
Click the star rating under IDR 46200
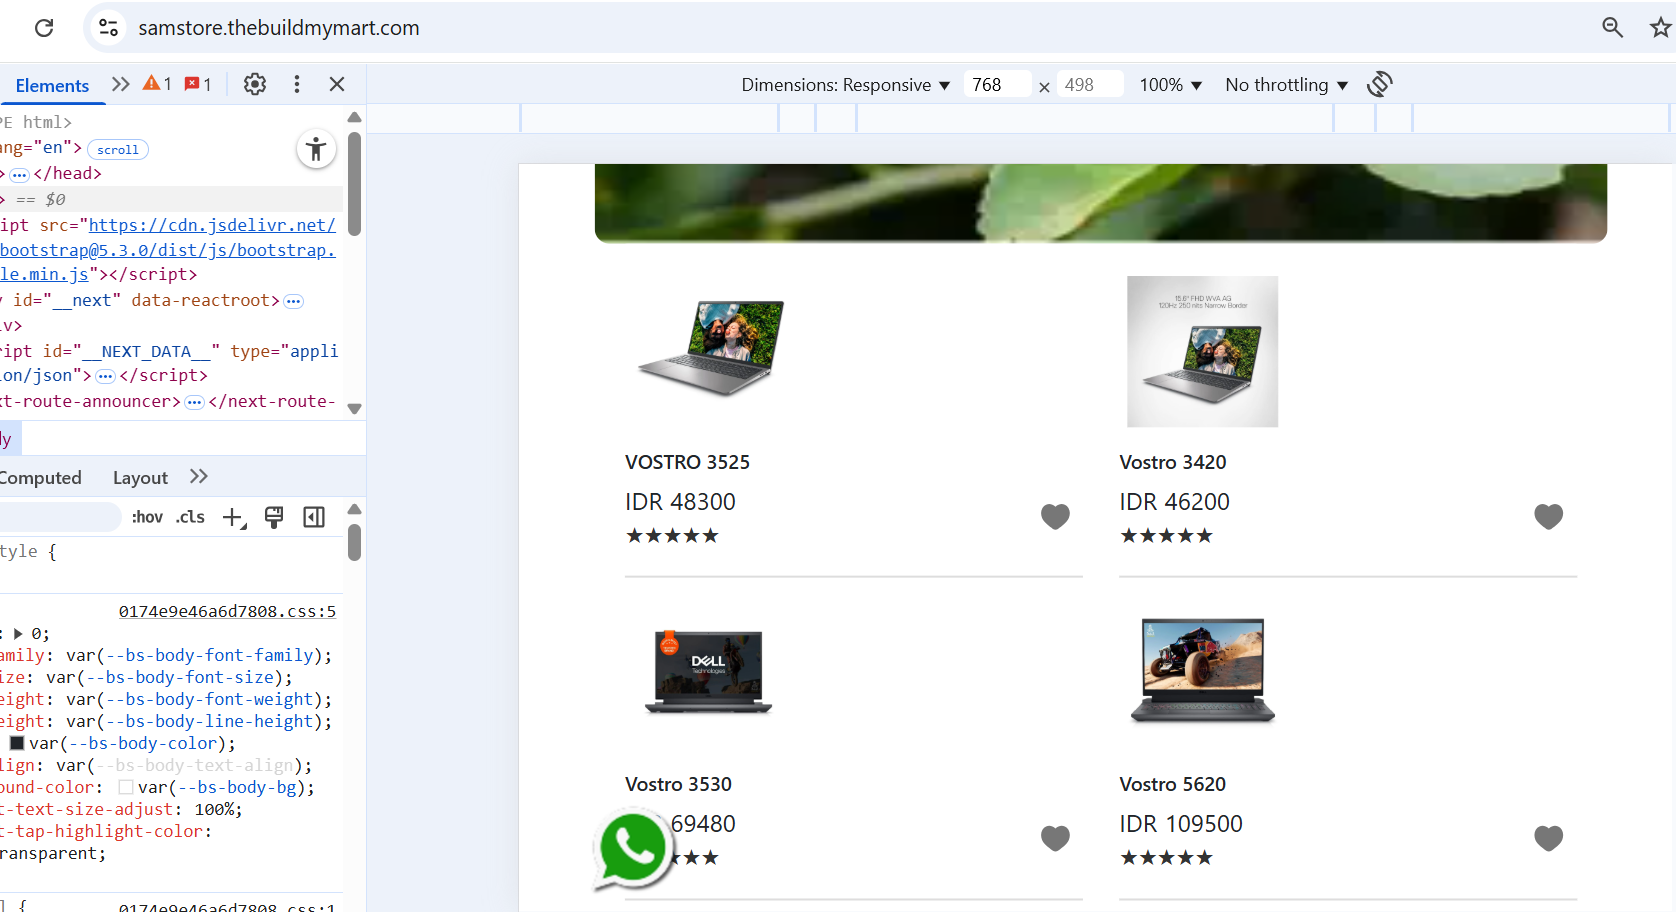pyautogui.click(x=1166, y=536)
